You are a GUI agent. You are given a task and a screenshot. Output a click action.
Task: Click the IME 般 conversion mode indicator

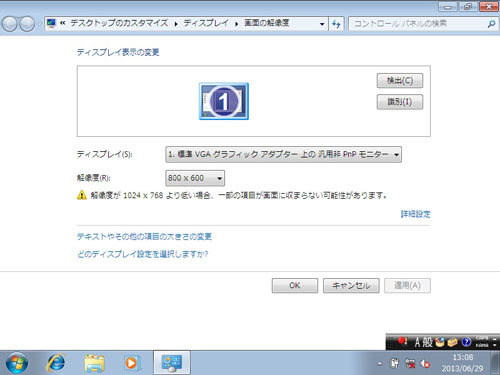point(427,342)
